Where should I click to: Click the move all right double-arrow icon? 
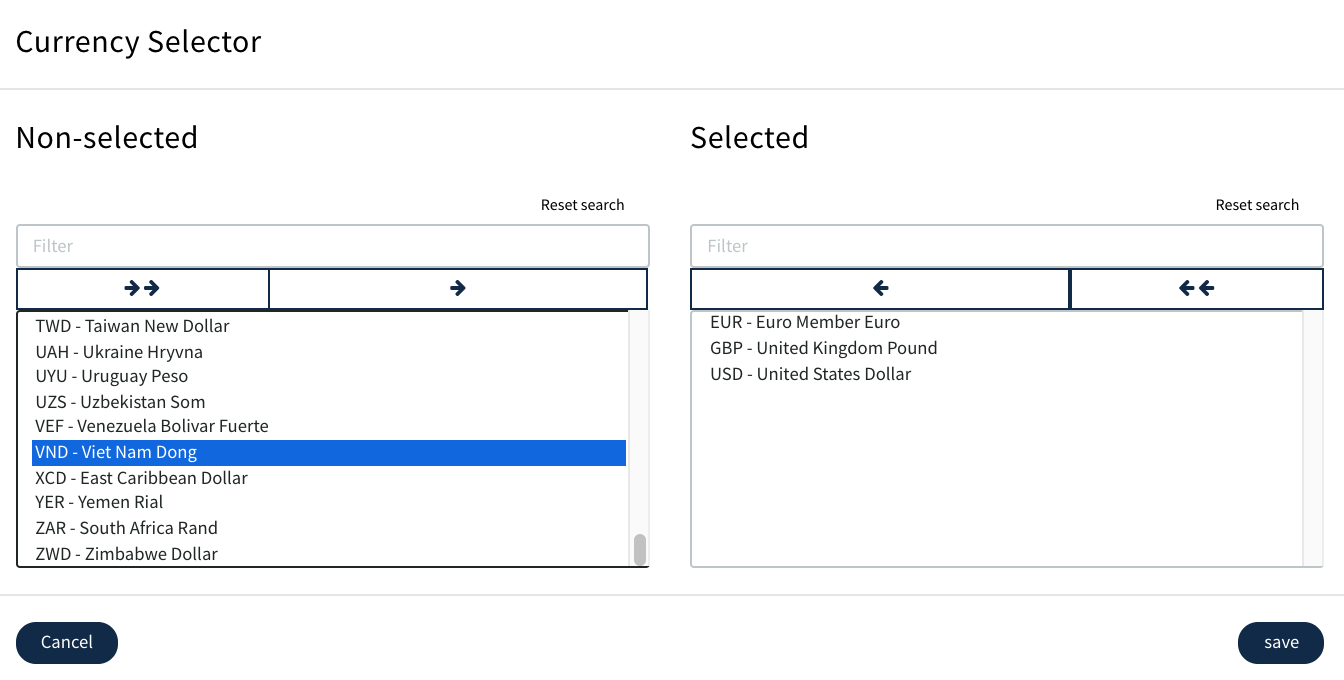pyautogui.click(x=142, y=288)
